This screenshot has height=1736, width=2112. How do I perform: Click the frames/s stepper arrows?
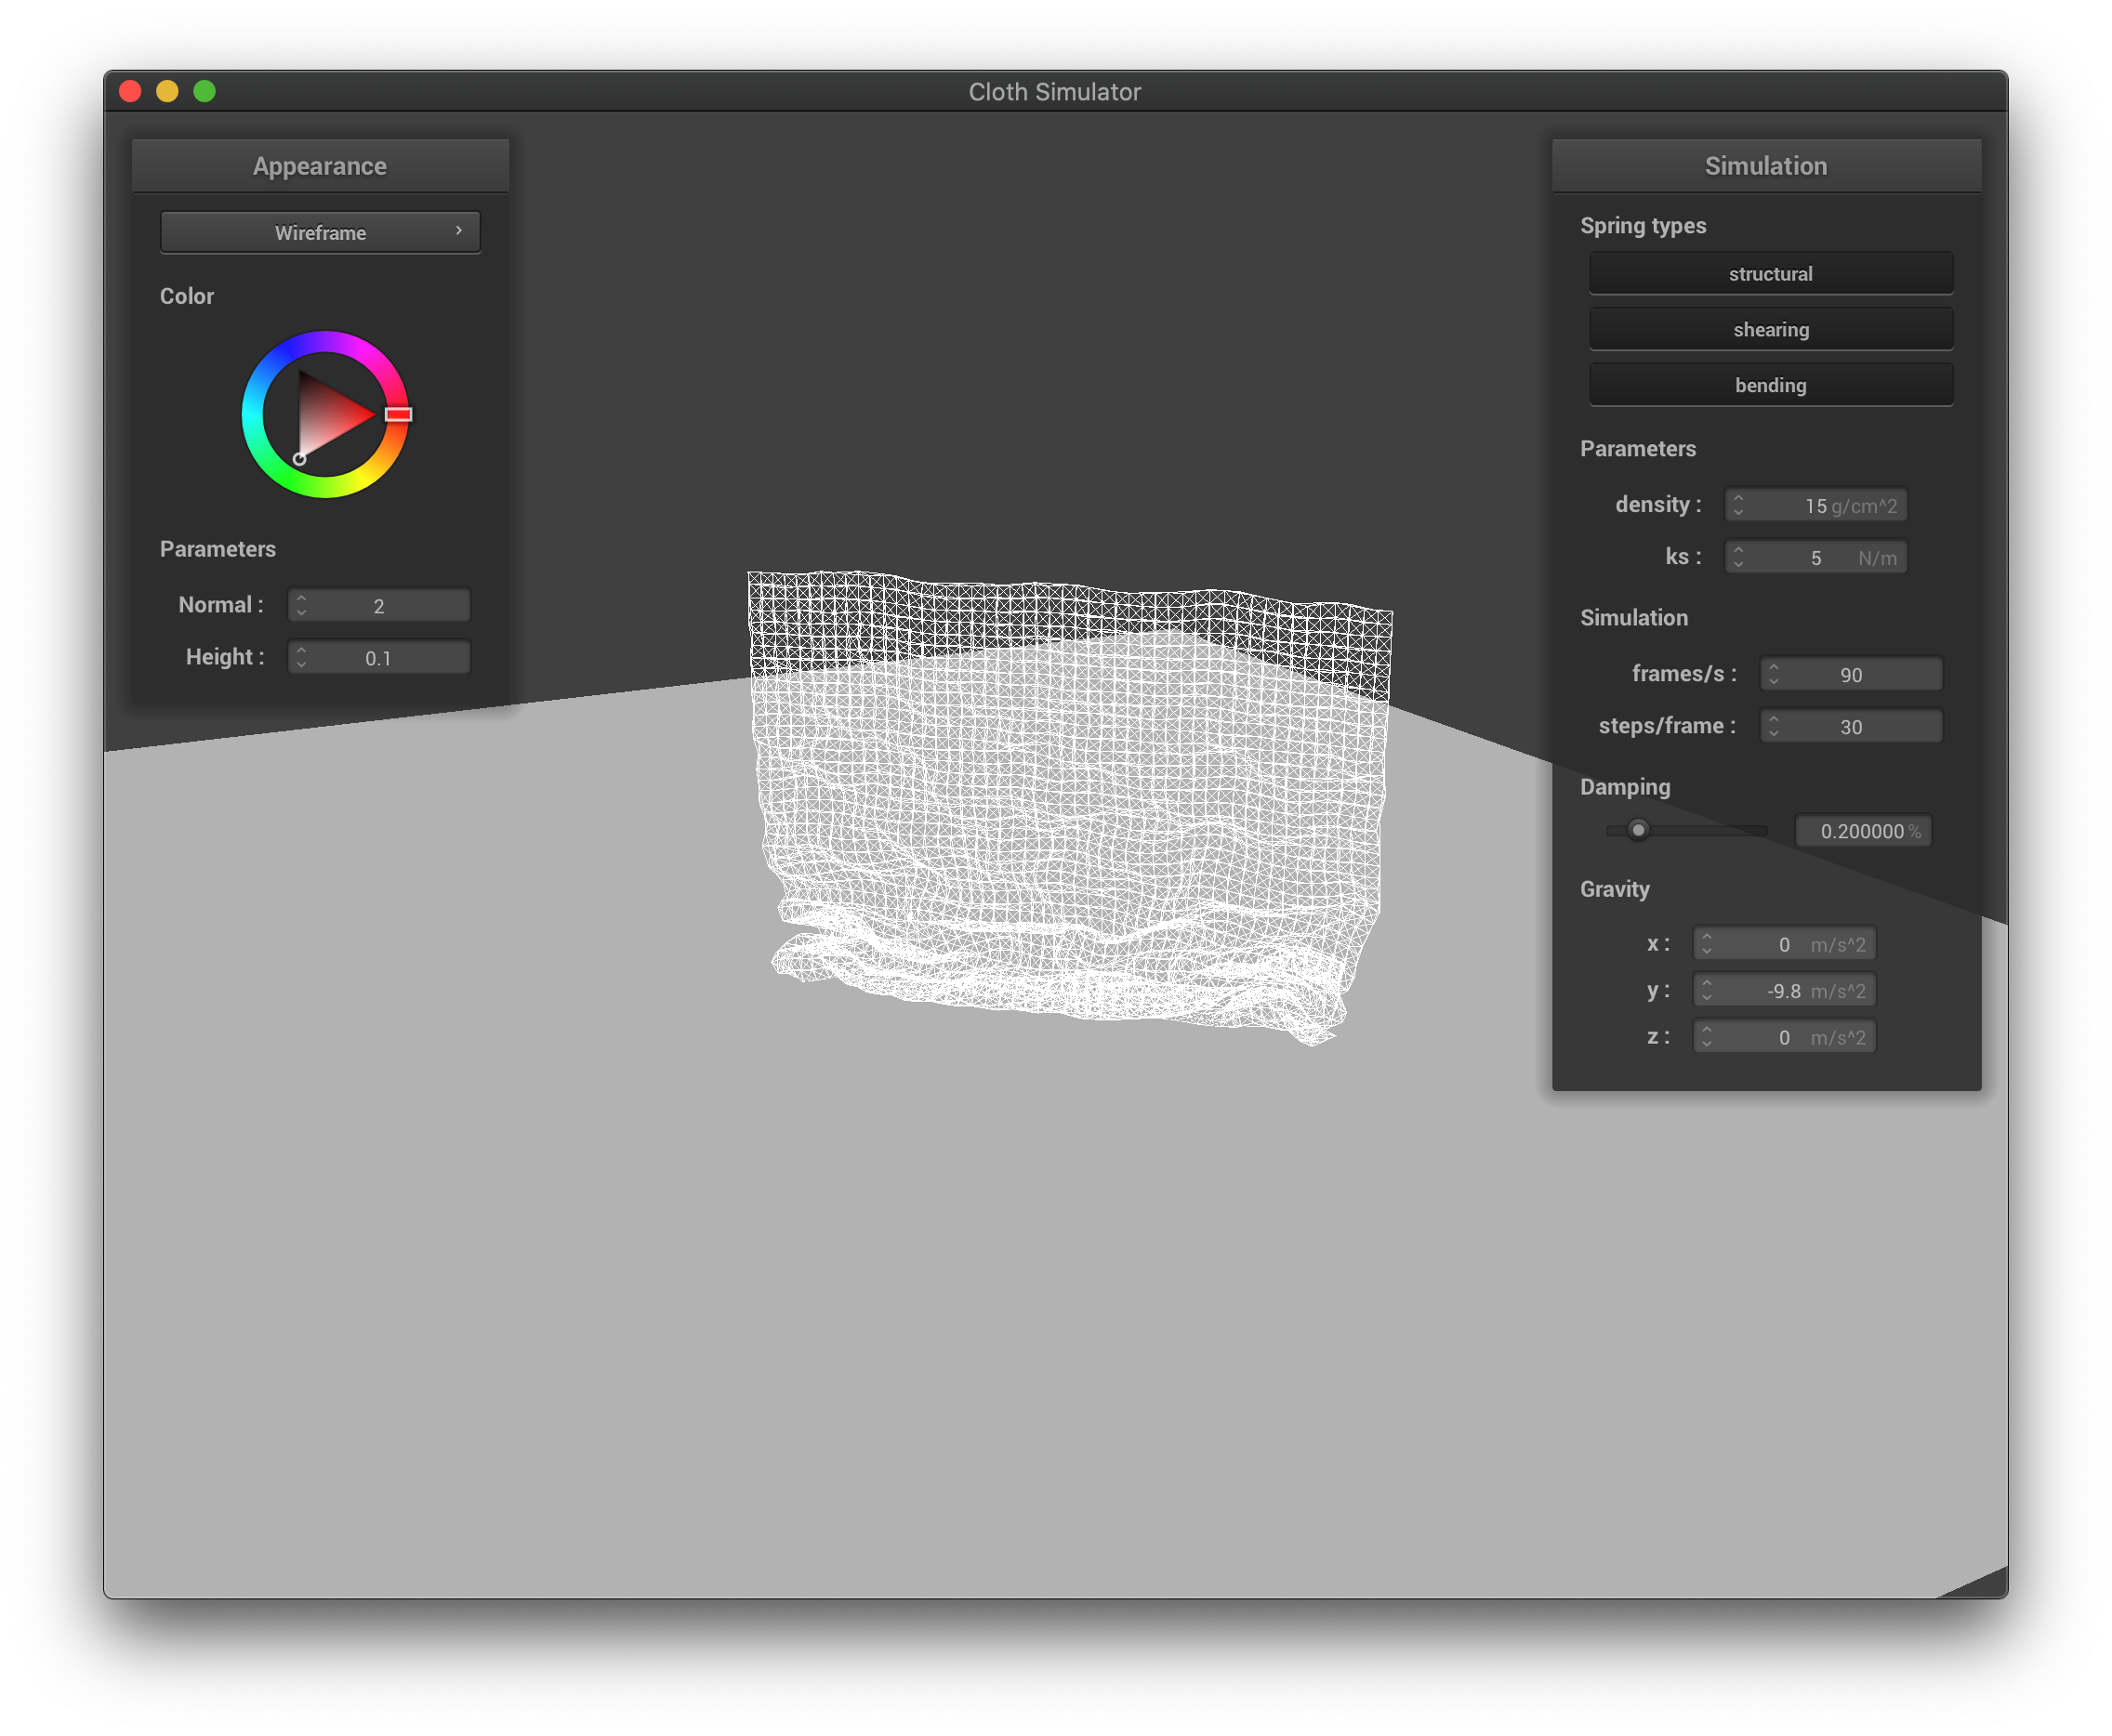(x=1773, y=674)
